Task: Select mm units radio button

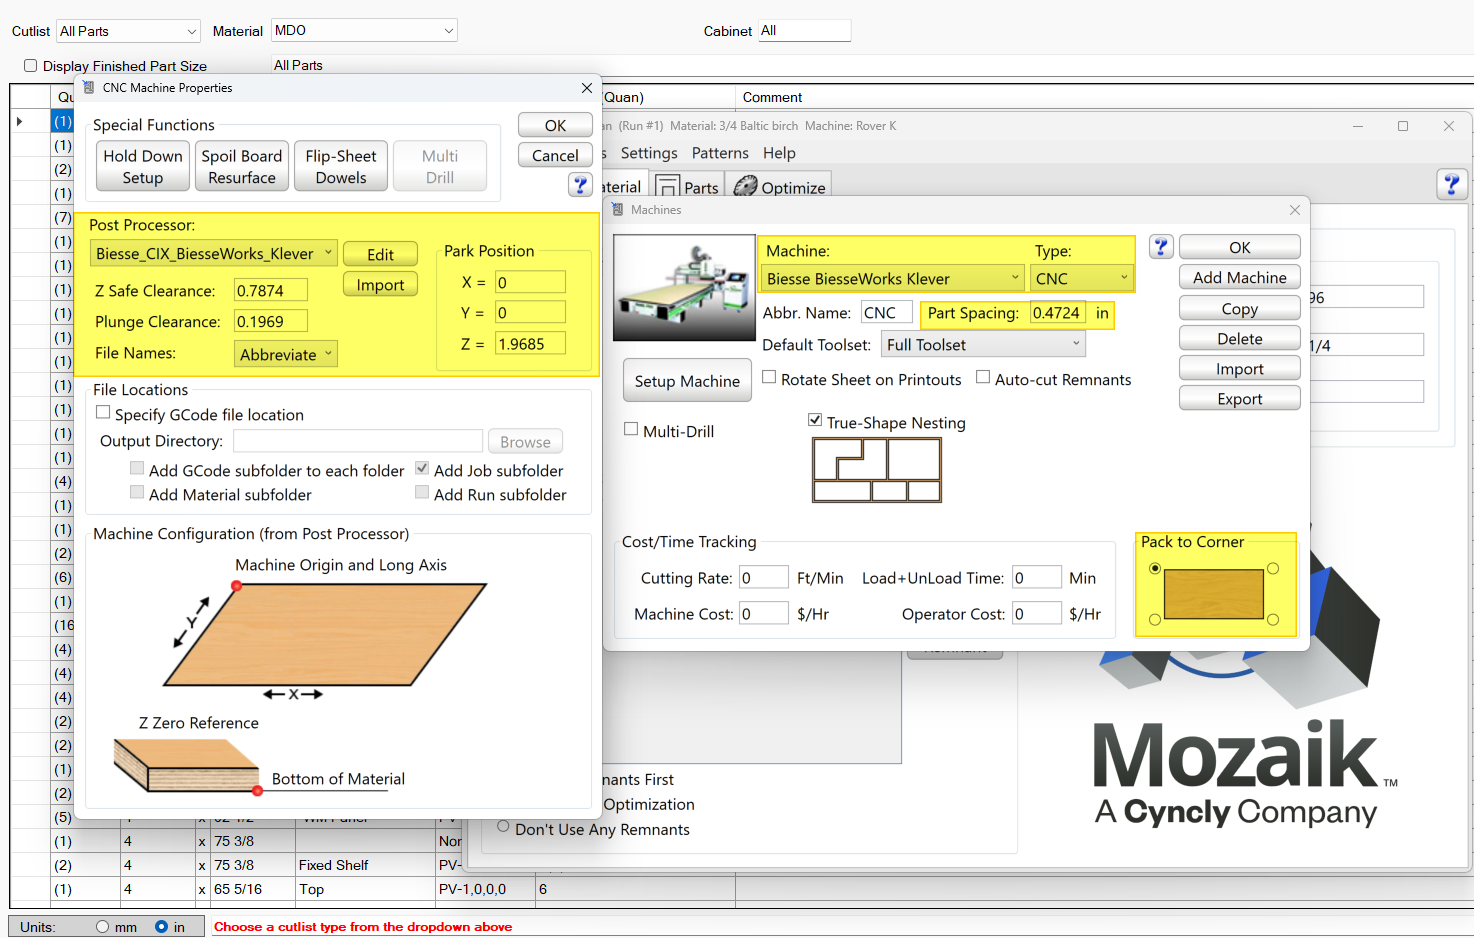Action: (102, 927)
